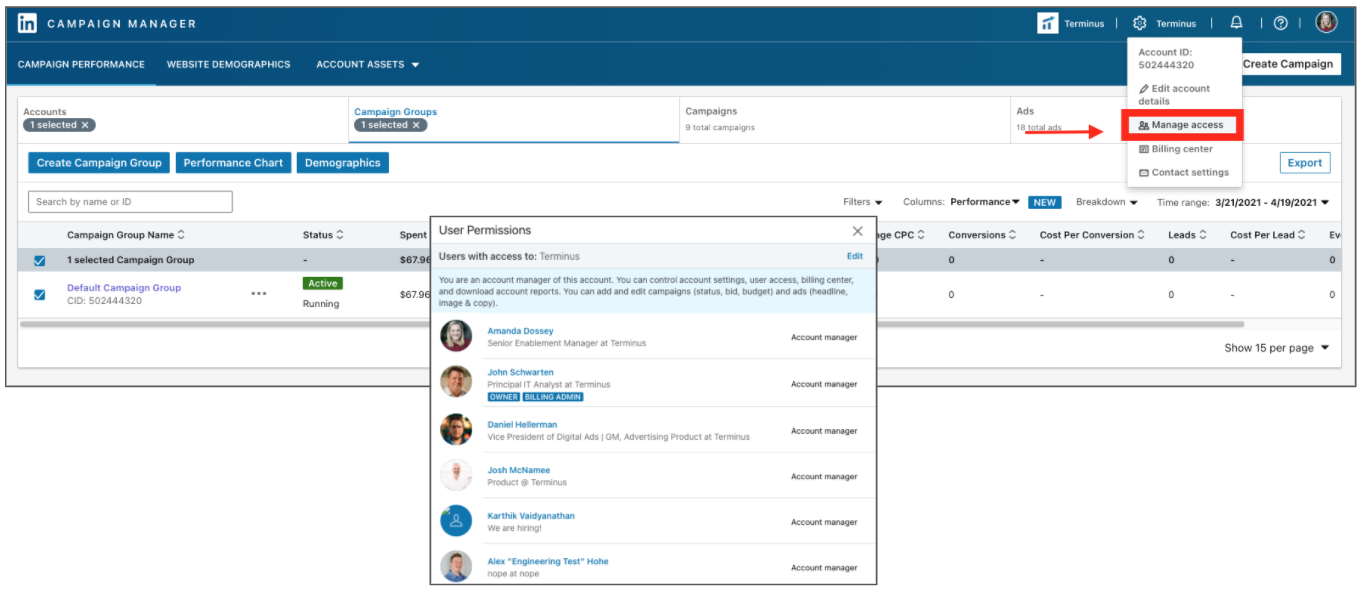Image resolution: width=1366 pixels, height=592 pixels.
Task: Change the 'Show 15 per page' dropdown
Action: tap(1277, 348)
